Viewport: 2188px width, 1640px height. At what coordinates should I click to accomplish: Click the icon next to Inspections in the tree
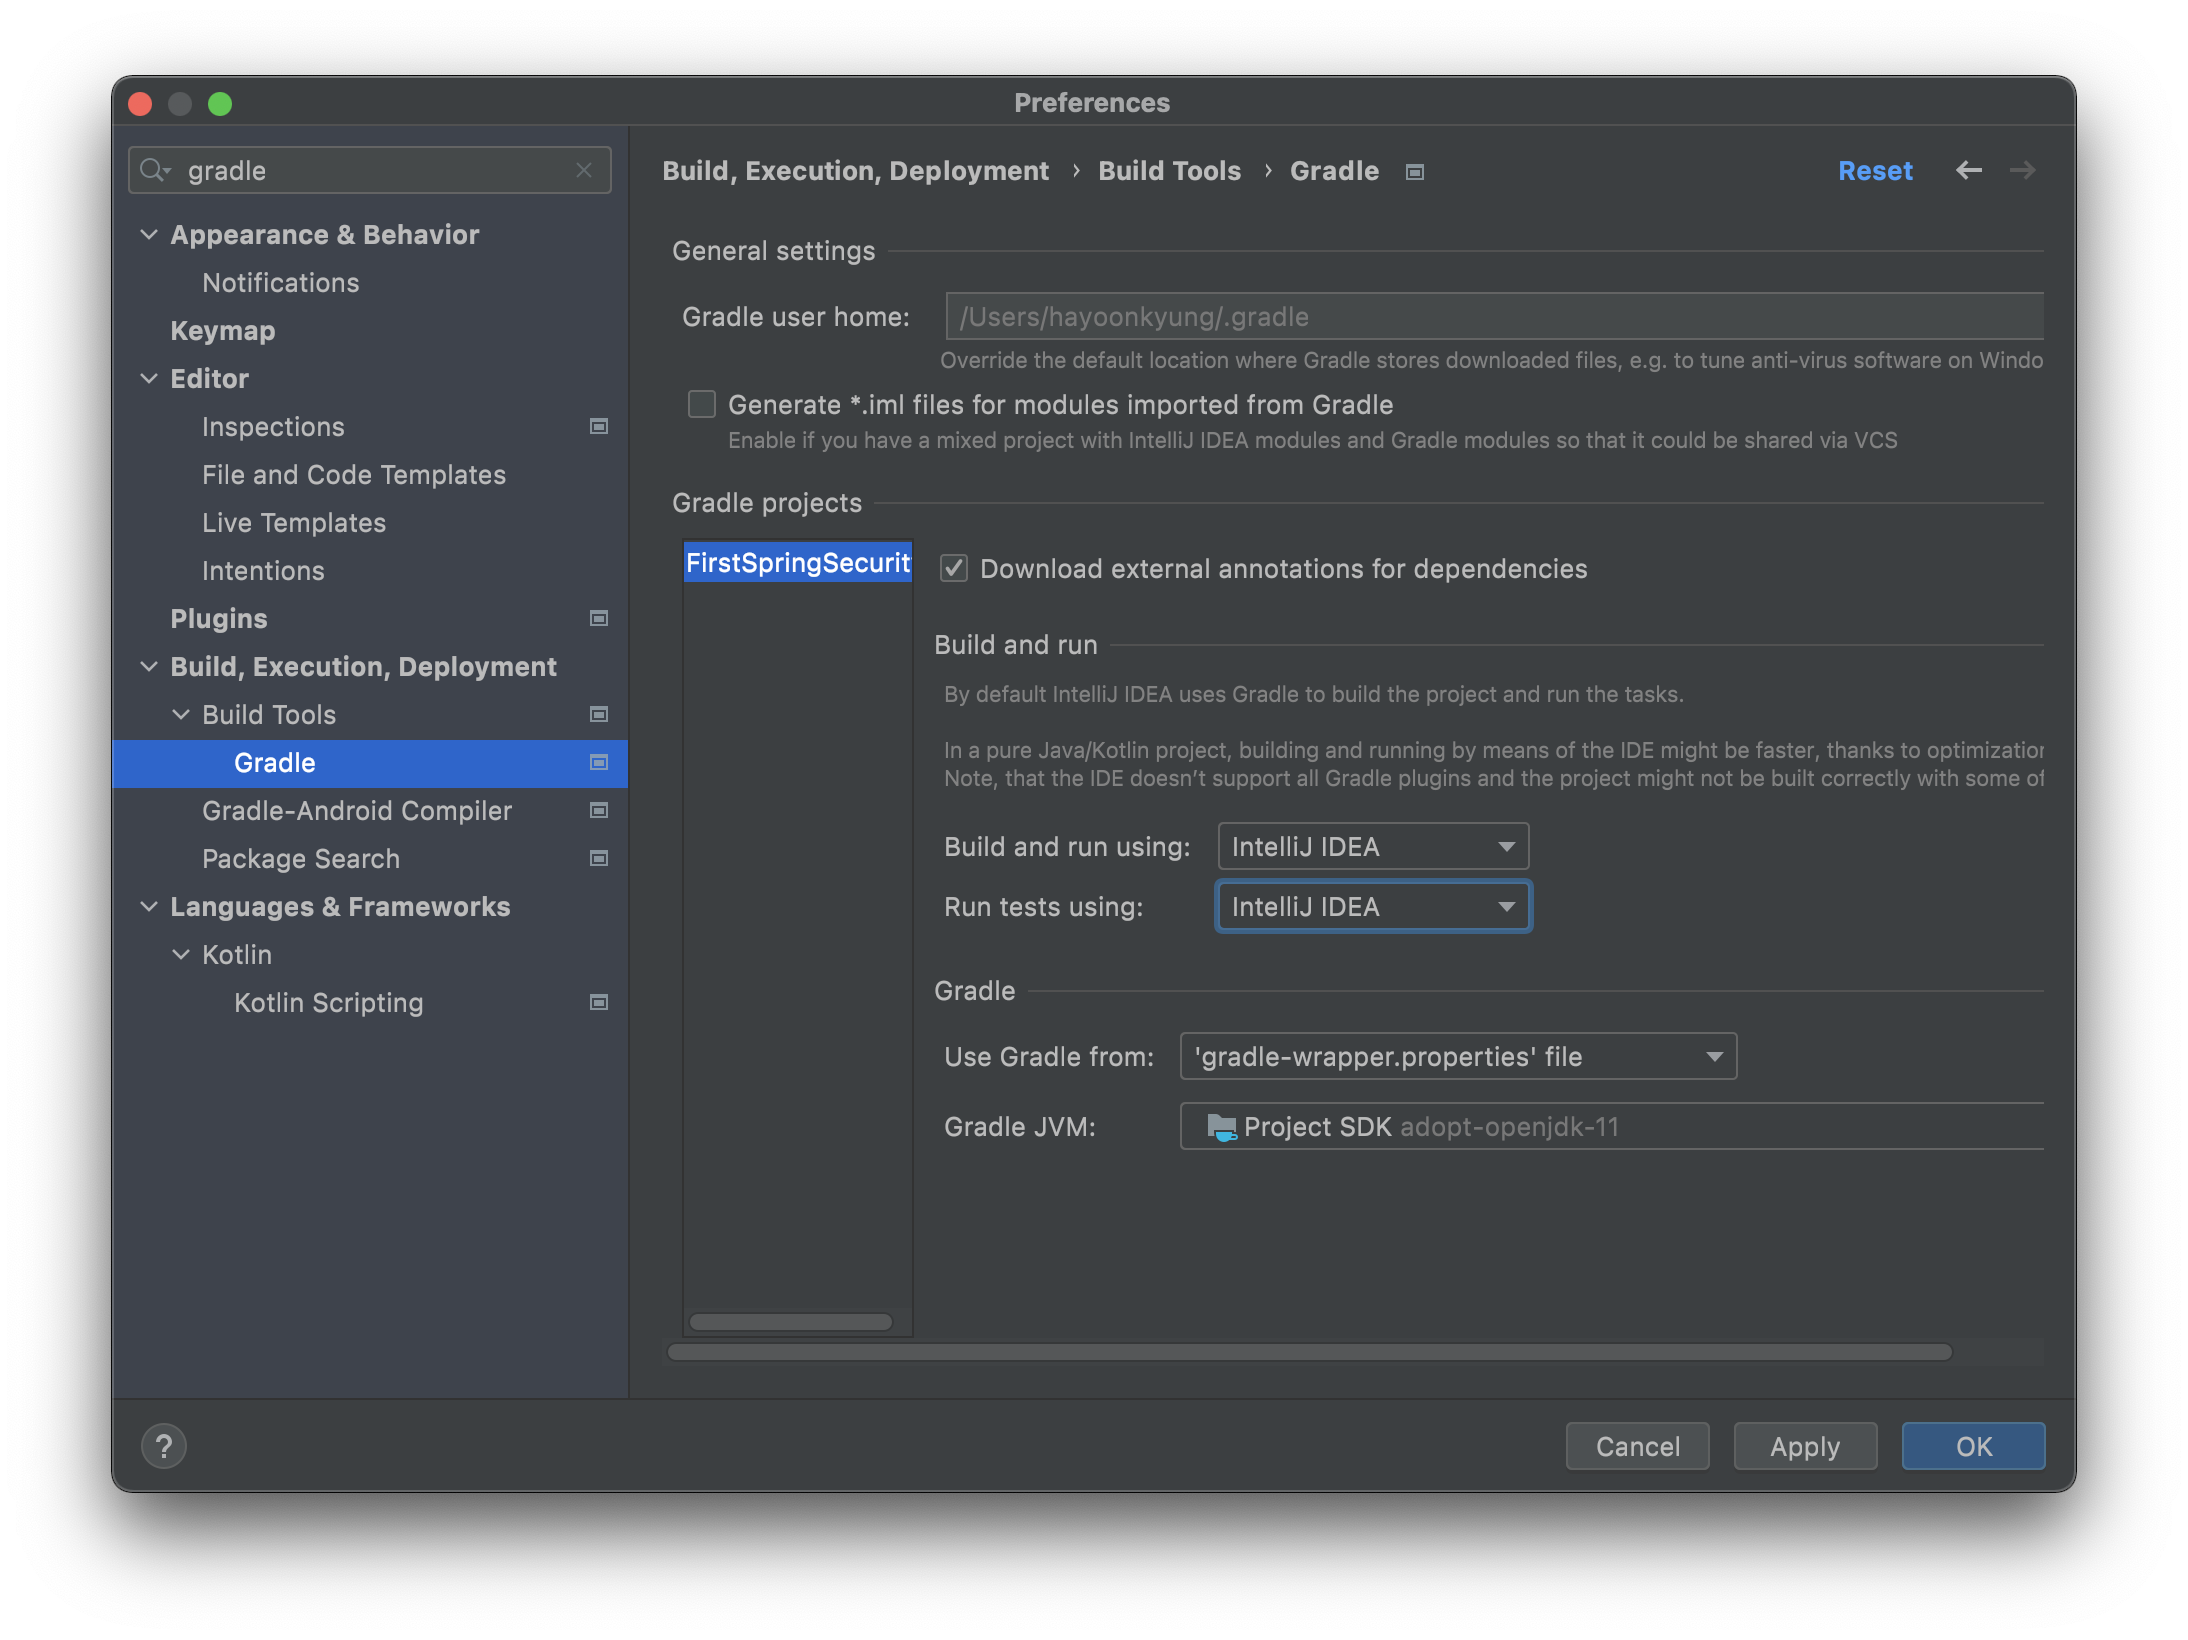pos(598,426)
